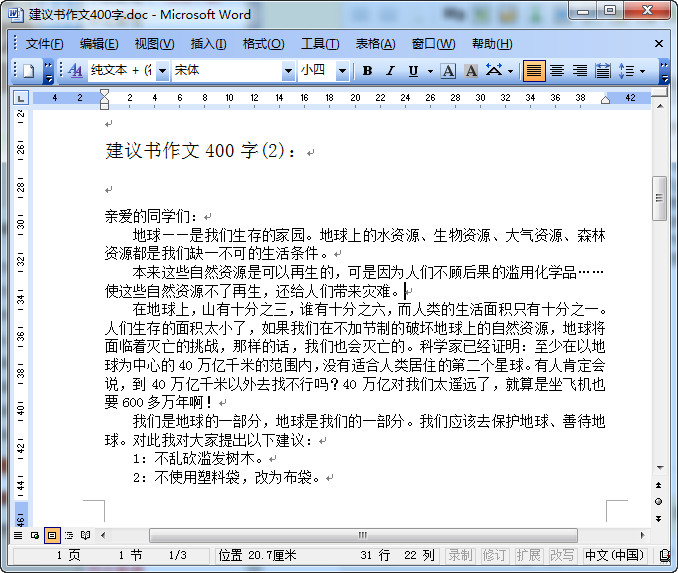Open the 窗口(W) menu
The height and width of the screenshot is (573, 678).
pyautogui.click(x=433, y=44)
